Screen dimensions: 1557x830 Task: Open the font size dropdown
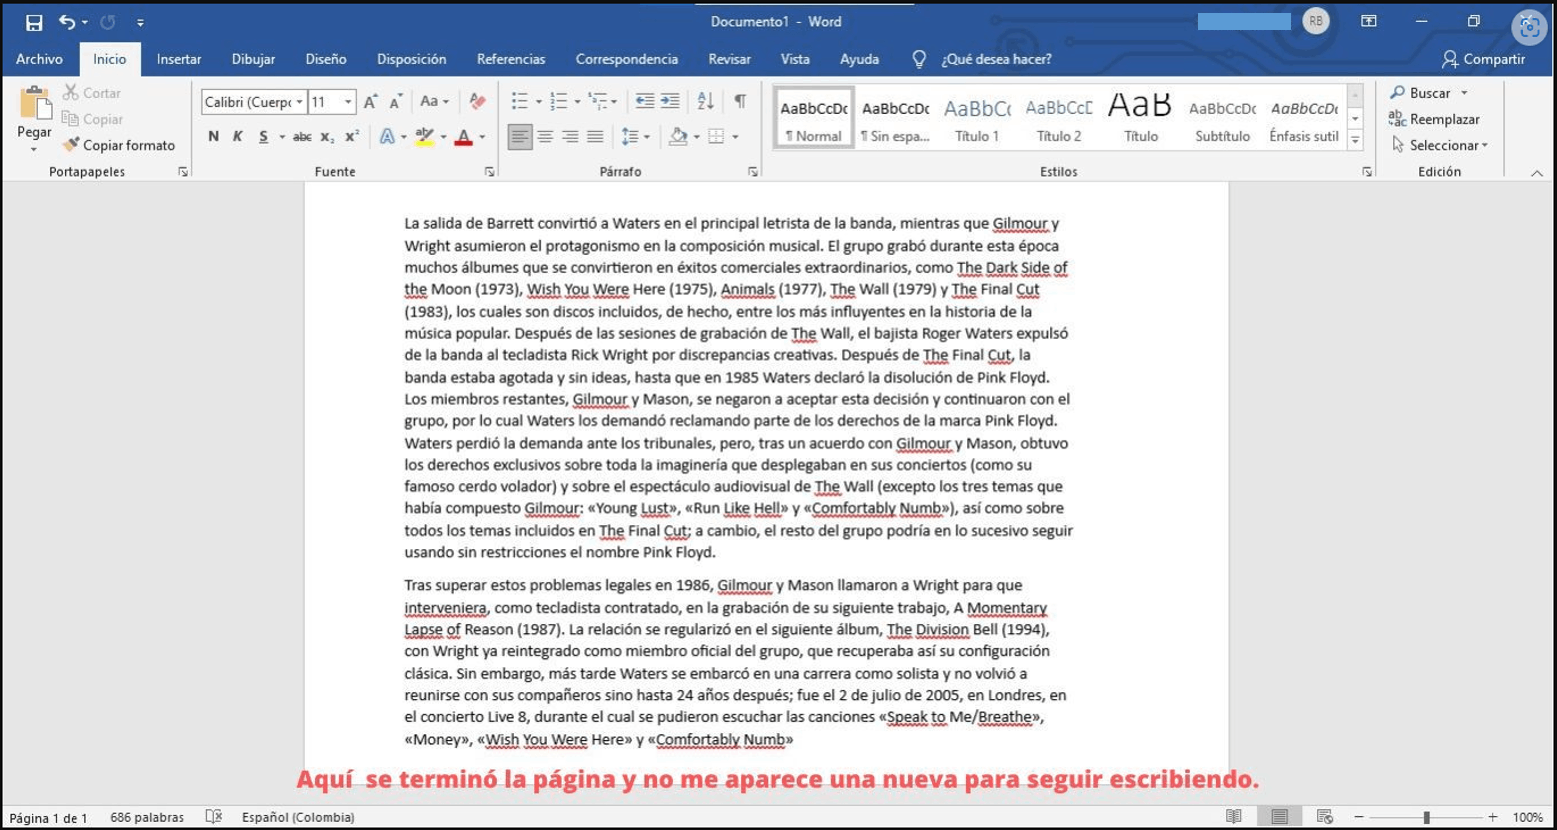click(x=348, y=102)
